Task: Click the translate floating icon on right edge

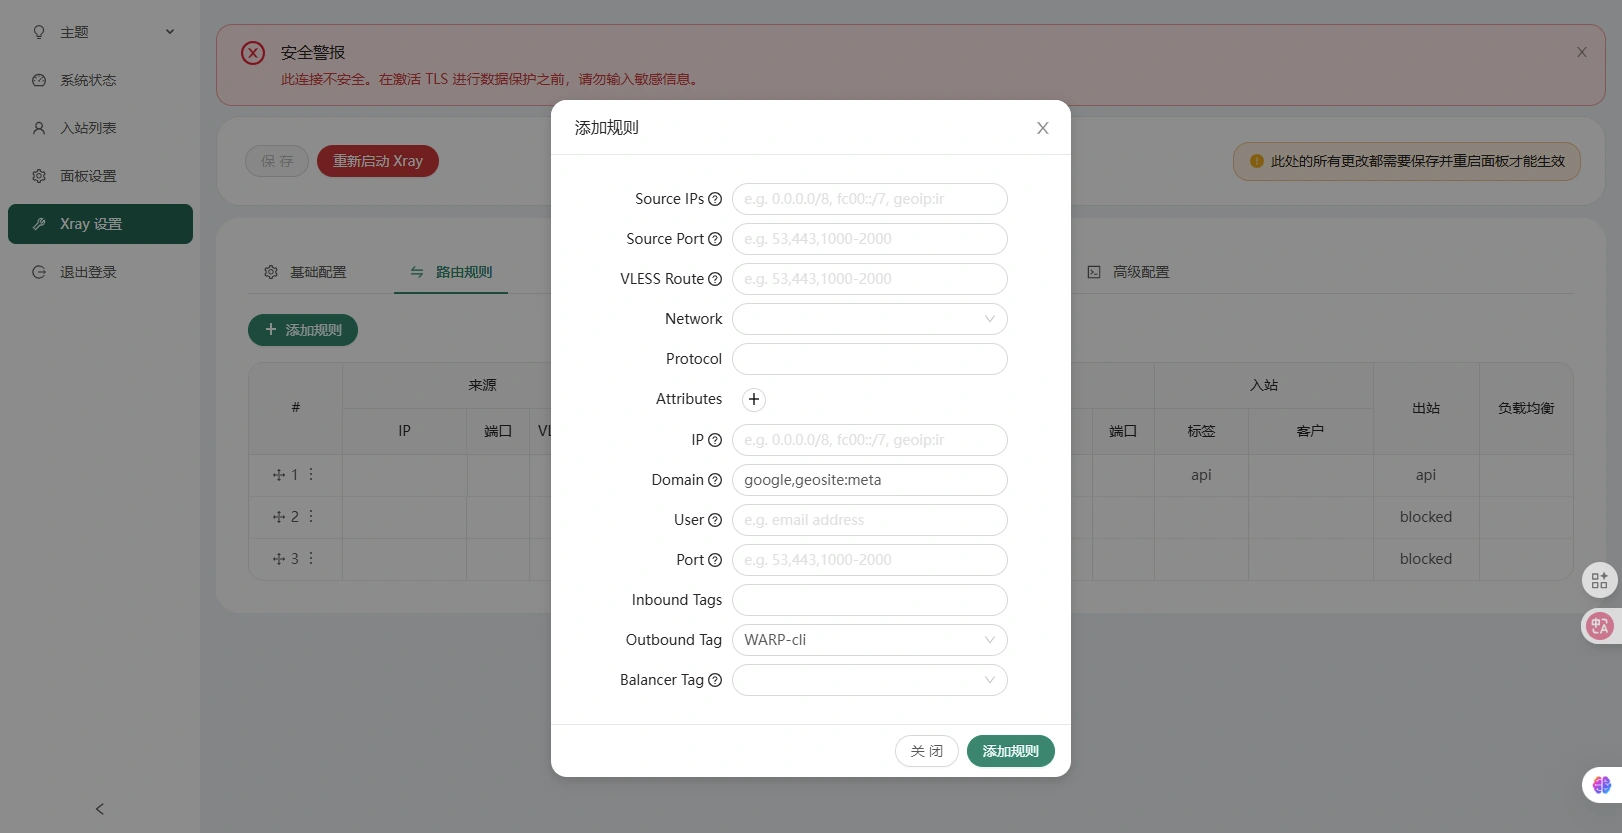Action: (1599, 626)
